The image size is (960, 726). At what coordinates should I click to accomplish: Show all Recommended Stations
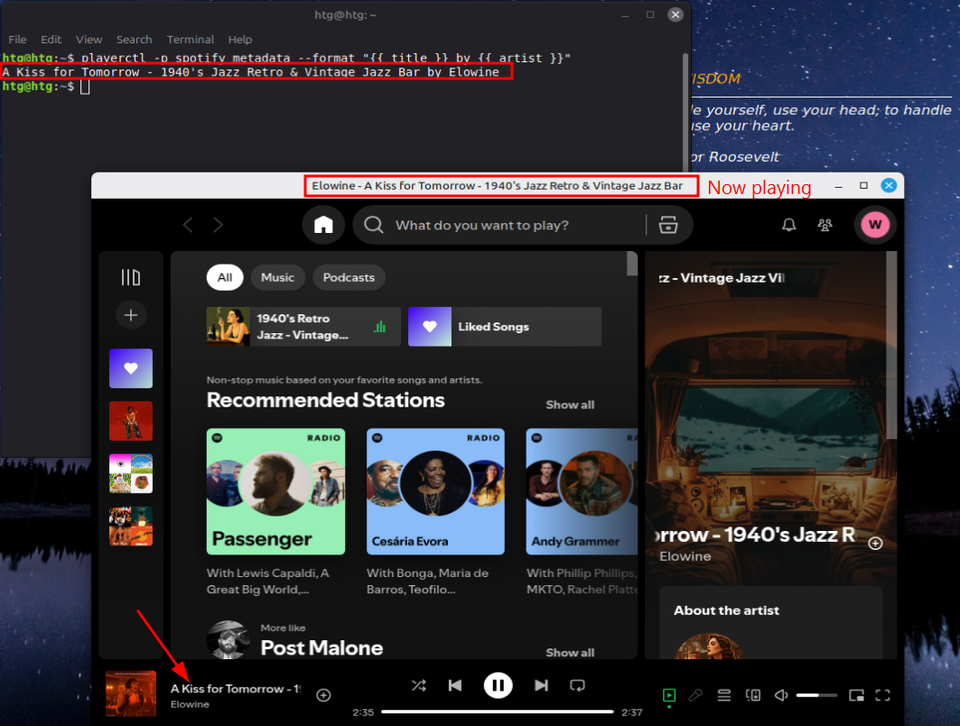pyautogui.click(x=570, y=405)
